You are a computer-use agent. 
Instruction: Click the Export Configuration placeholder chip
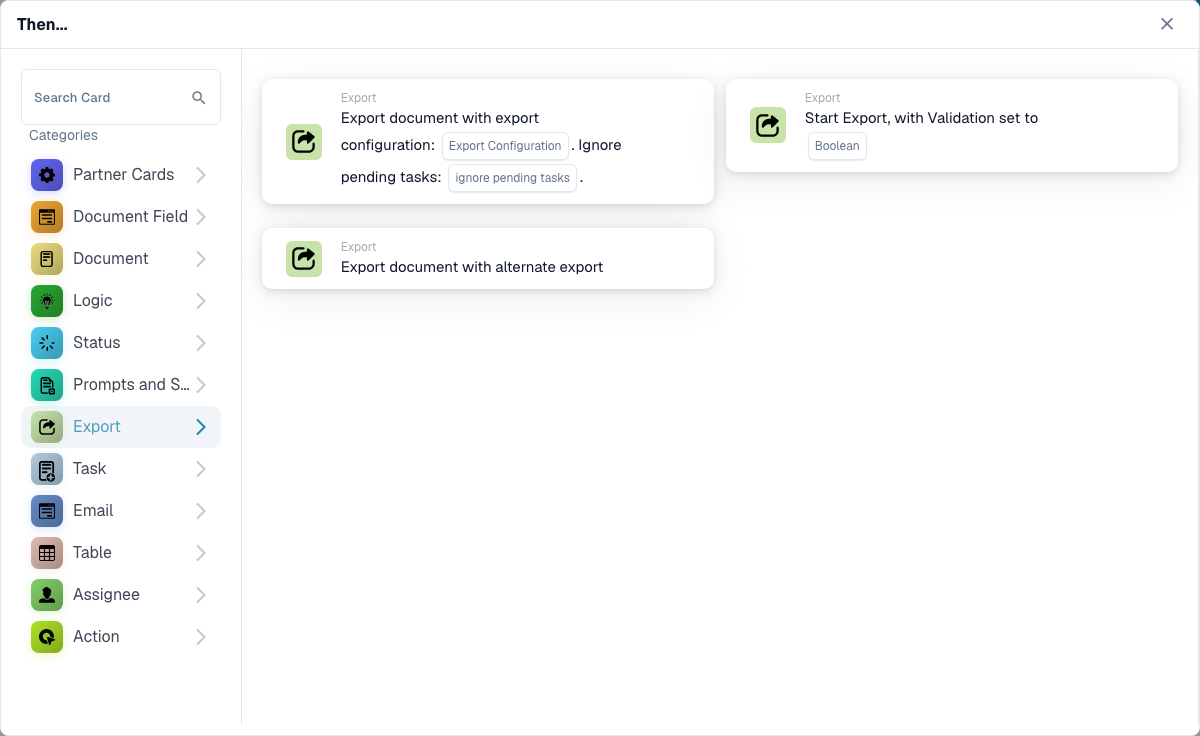coord(505,146)
